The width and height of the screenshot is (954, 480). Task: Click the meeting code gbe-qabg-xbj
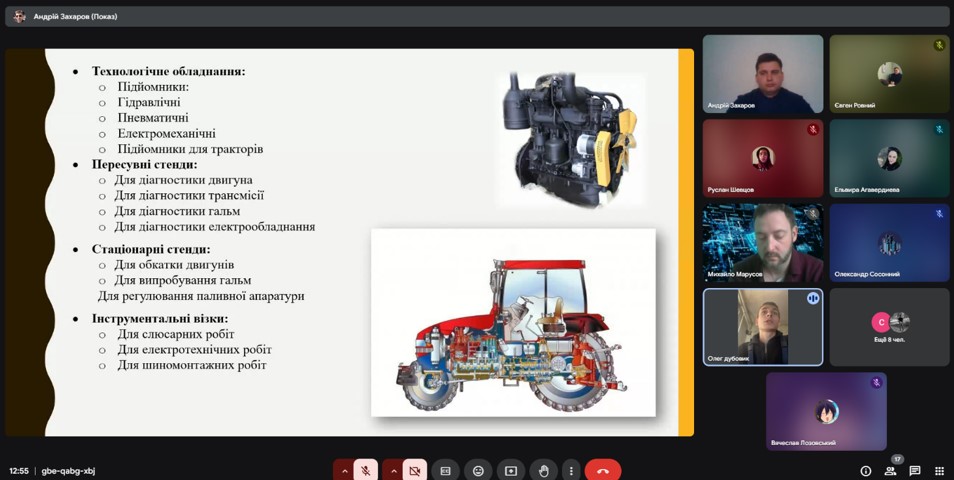coord(68,471)
